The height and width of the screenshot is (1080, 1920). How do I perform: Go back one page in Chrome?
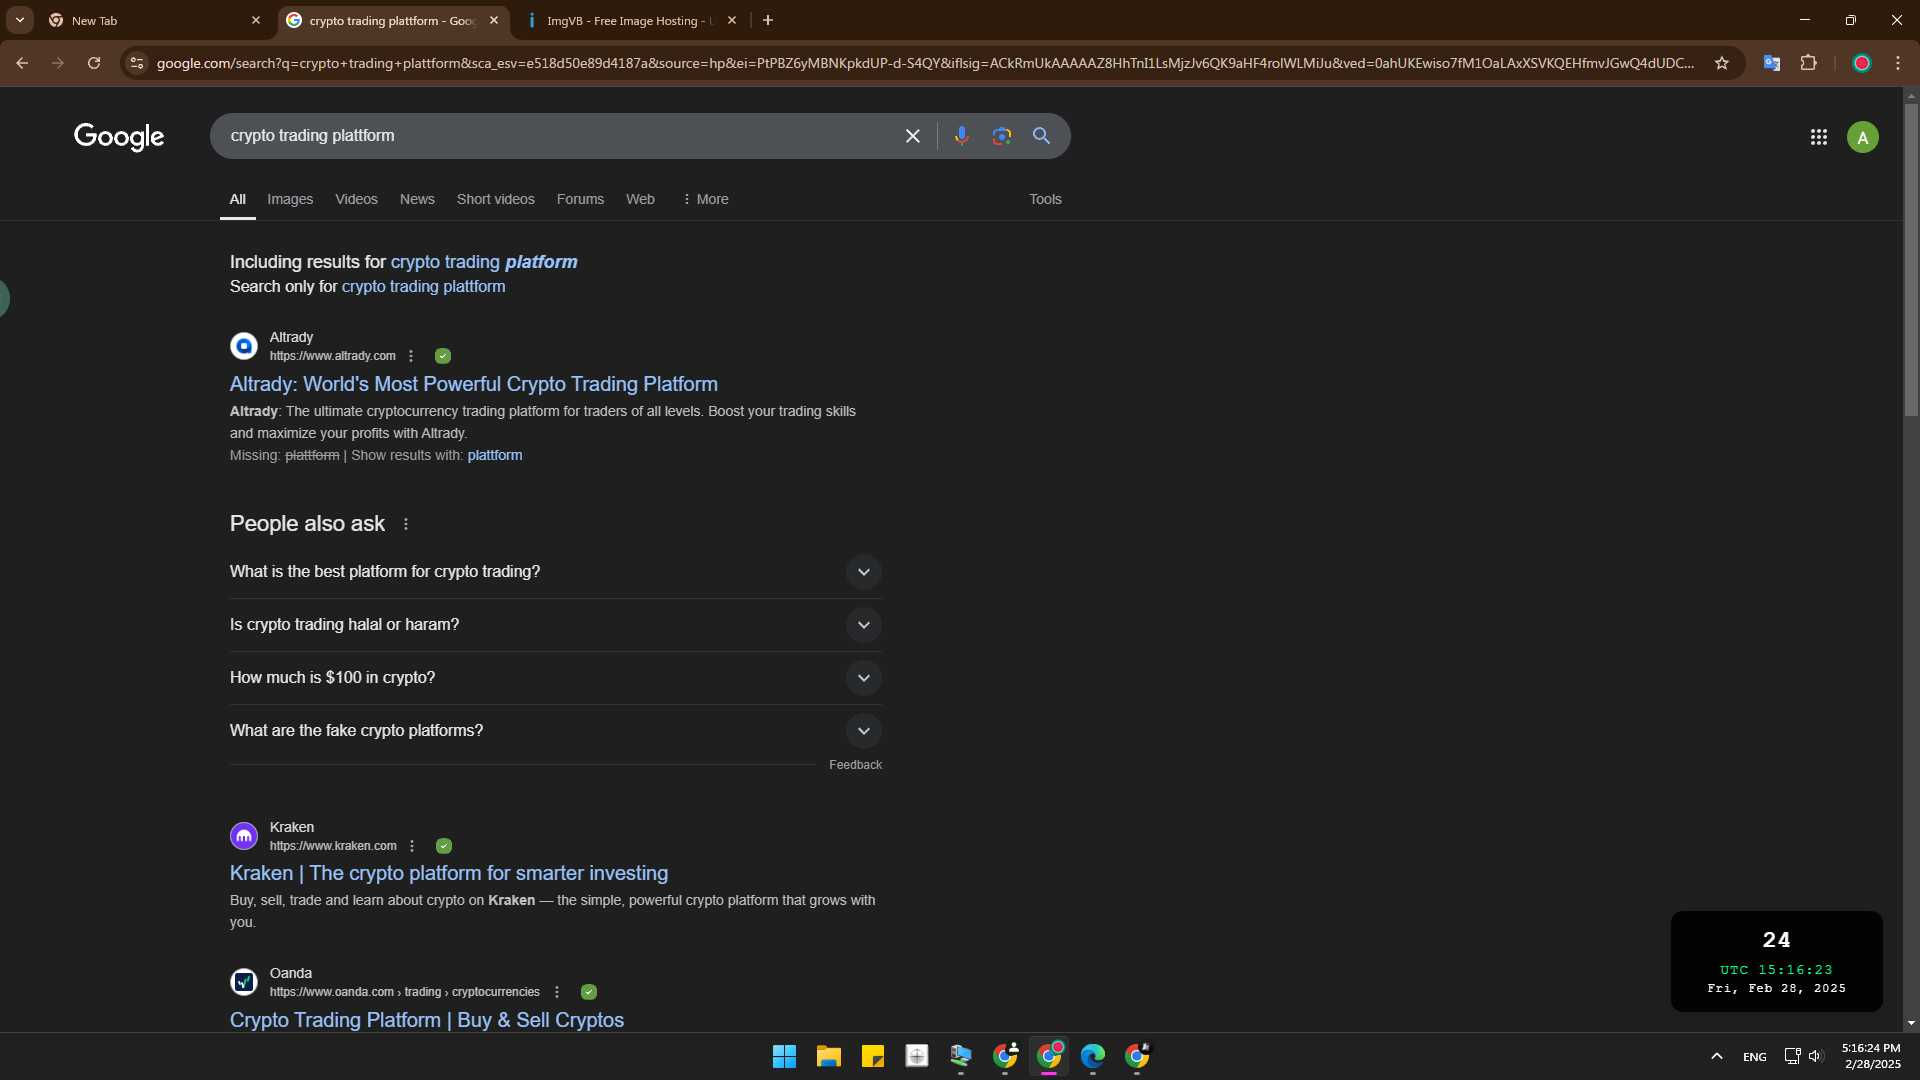tap(22, 63)
